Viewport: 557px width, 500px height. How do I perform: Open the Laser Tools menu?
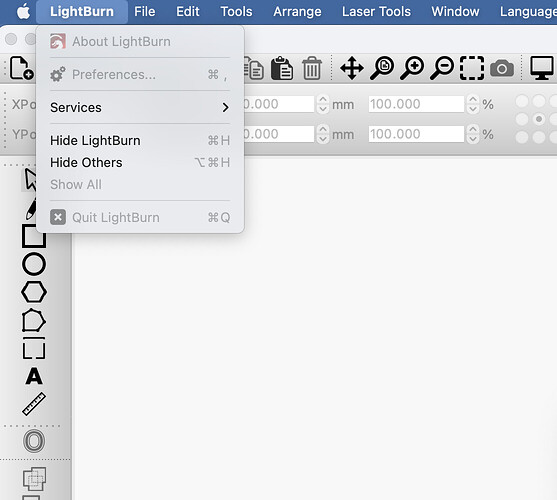coord(376,12)
